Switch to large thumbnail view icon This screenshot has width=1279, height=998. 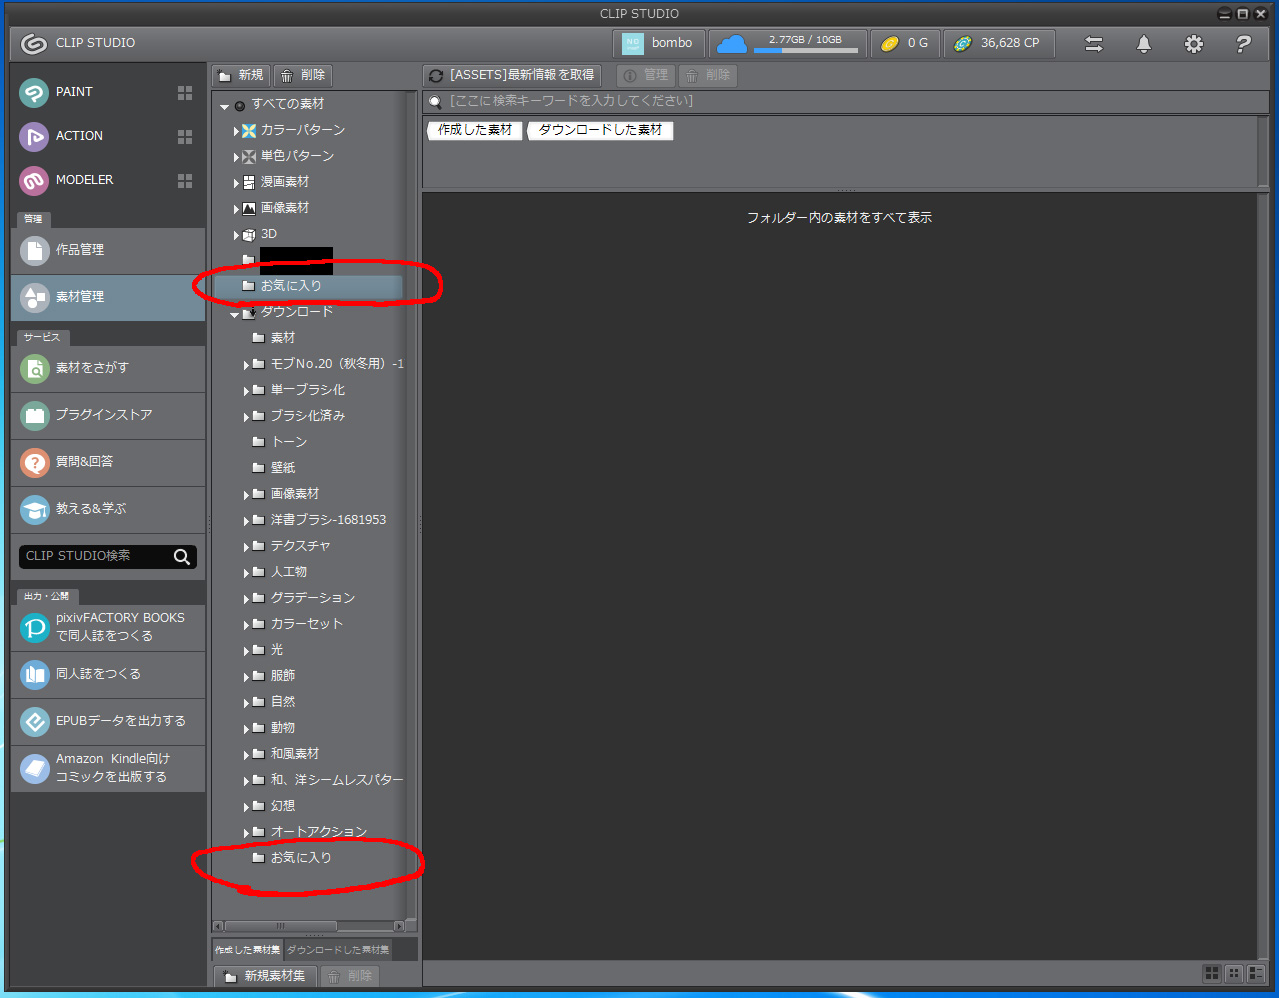pos(1212,973)
